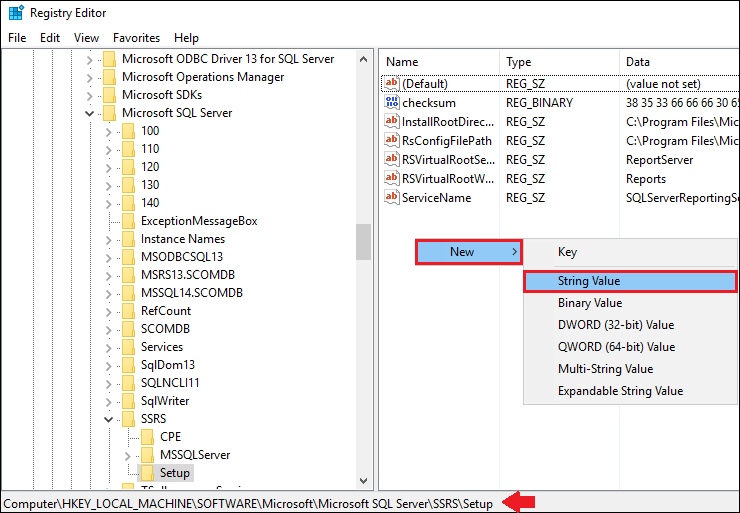Select Binary Value in the submenu

pyautogui.click(x=630, y=303)
